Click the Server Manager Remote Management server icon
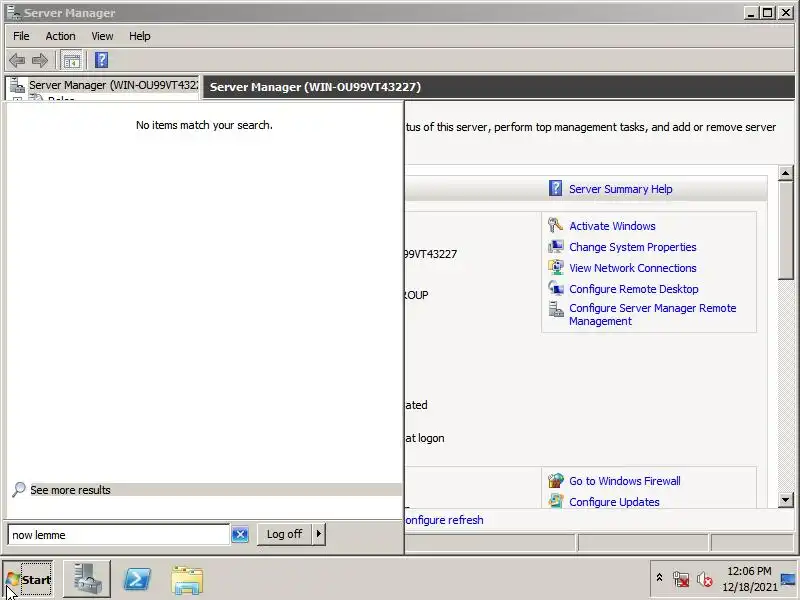 click(x=555, y=309)
